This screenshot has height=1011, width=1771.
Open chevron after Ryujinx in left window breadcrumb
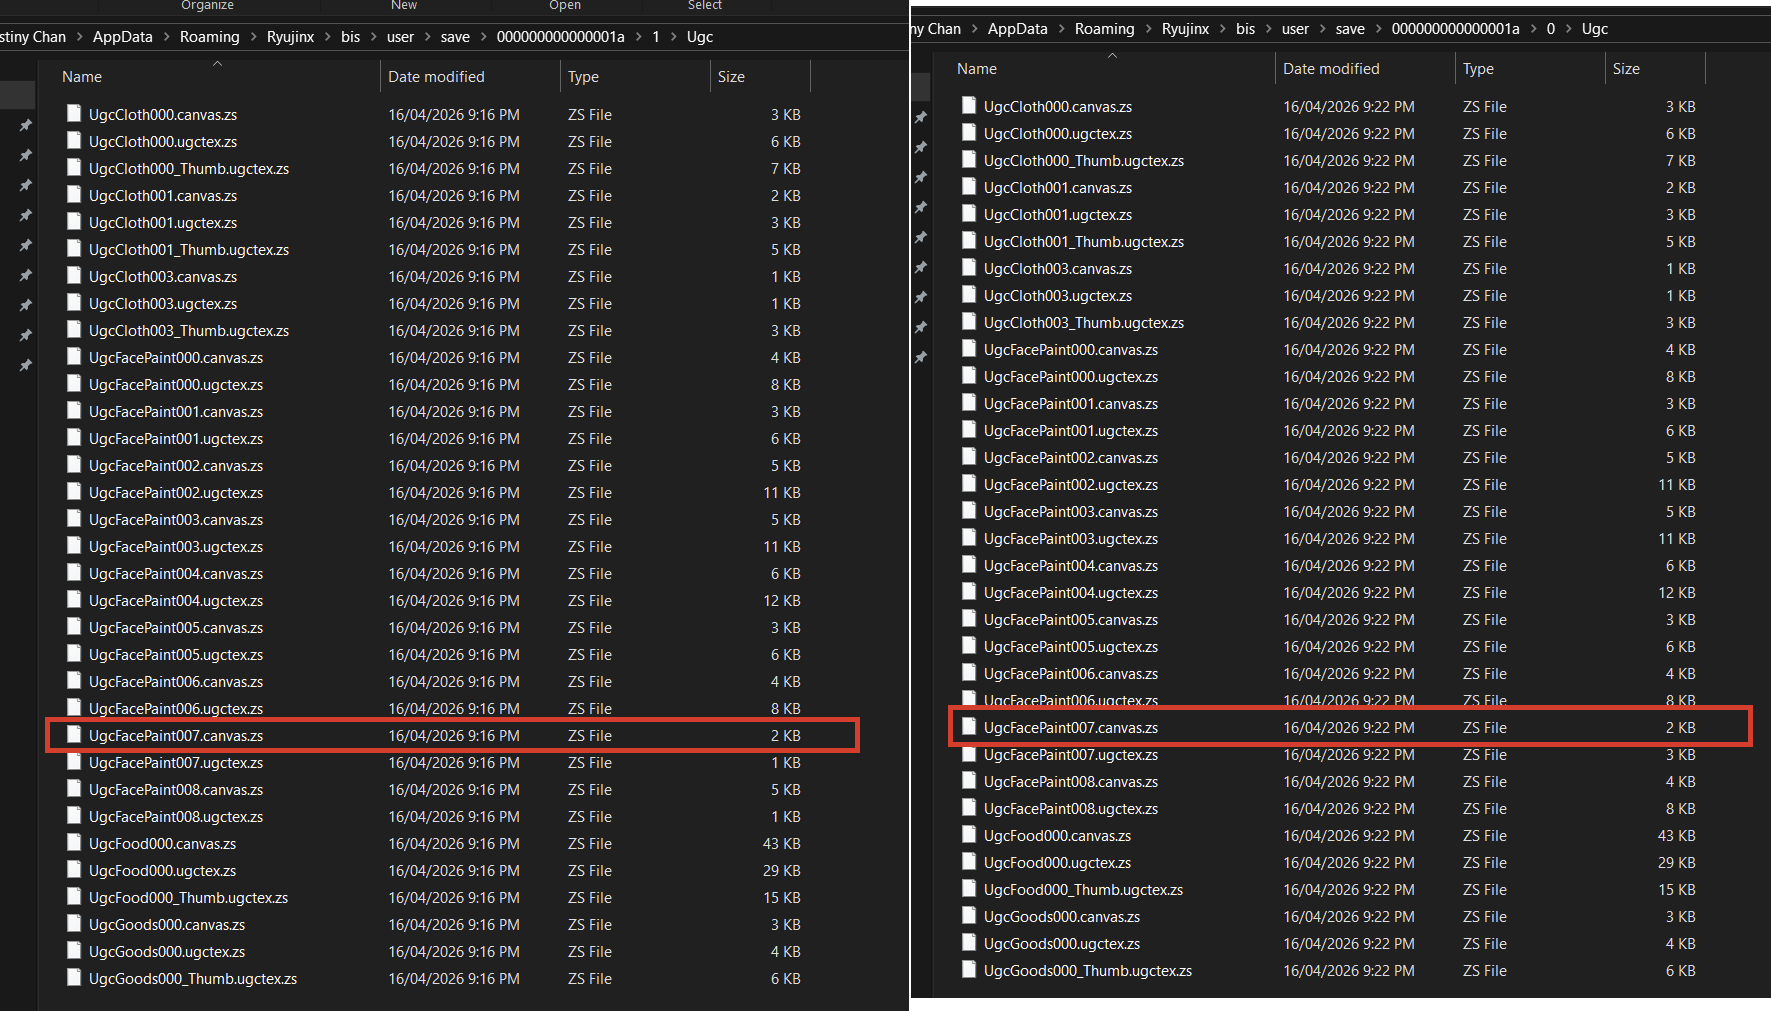pos(327,37)
